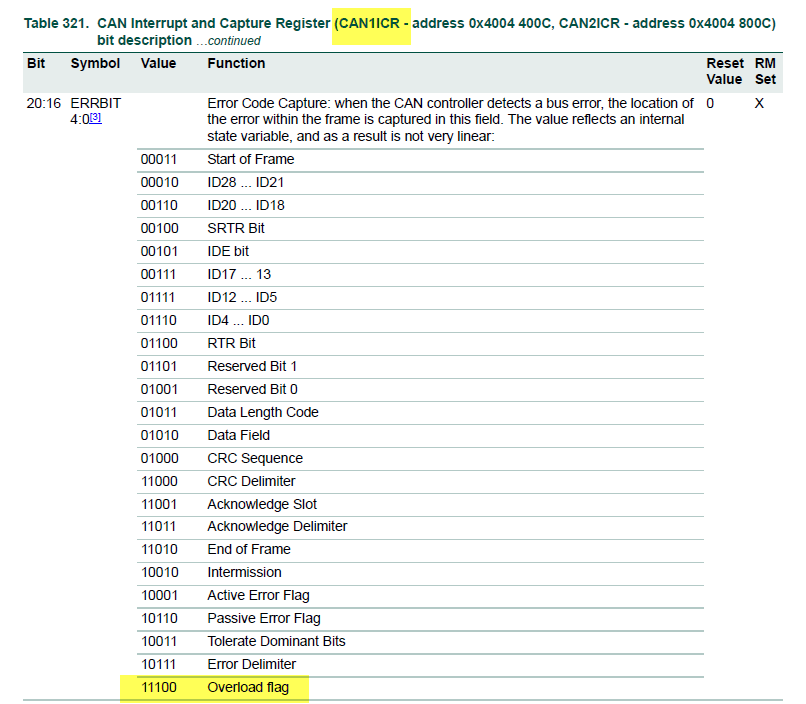
Task: Click the 'ID28 ... ID21' entry
Action: click(x=246, y=182)
